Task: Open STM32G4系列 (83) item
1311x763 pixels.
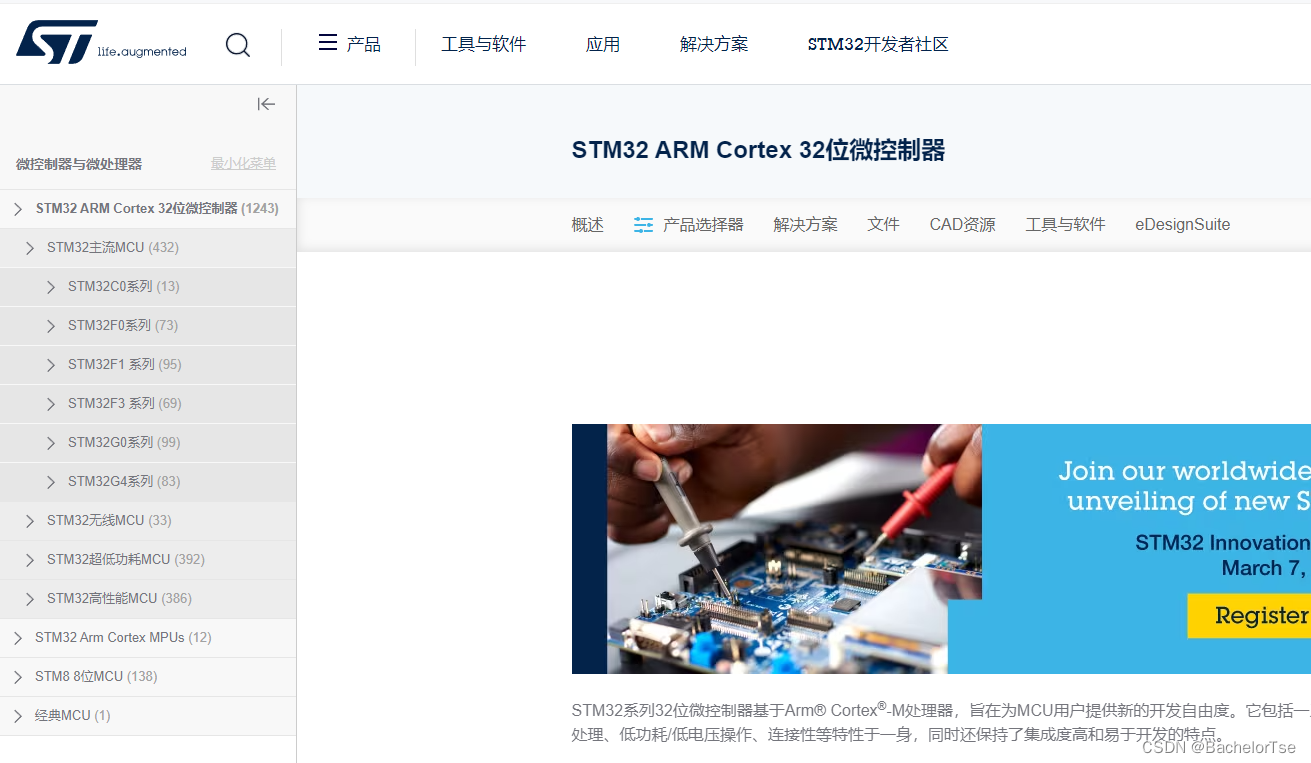Action: 124,481
